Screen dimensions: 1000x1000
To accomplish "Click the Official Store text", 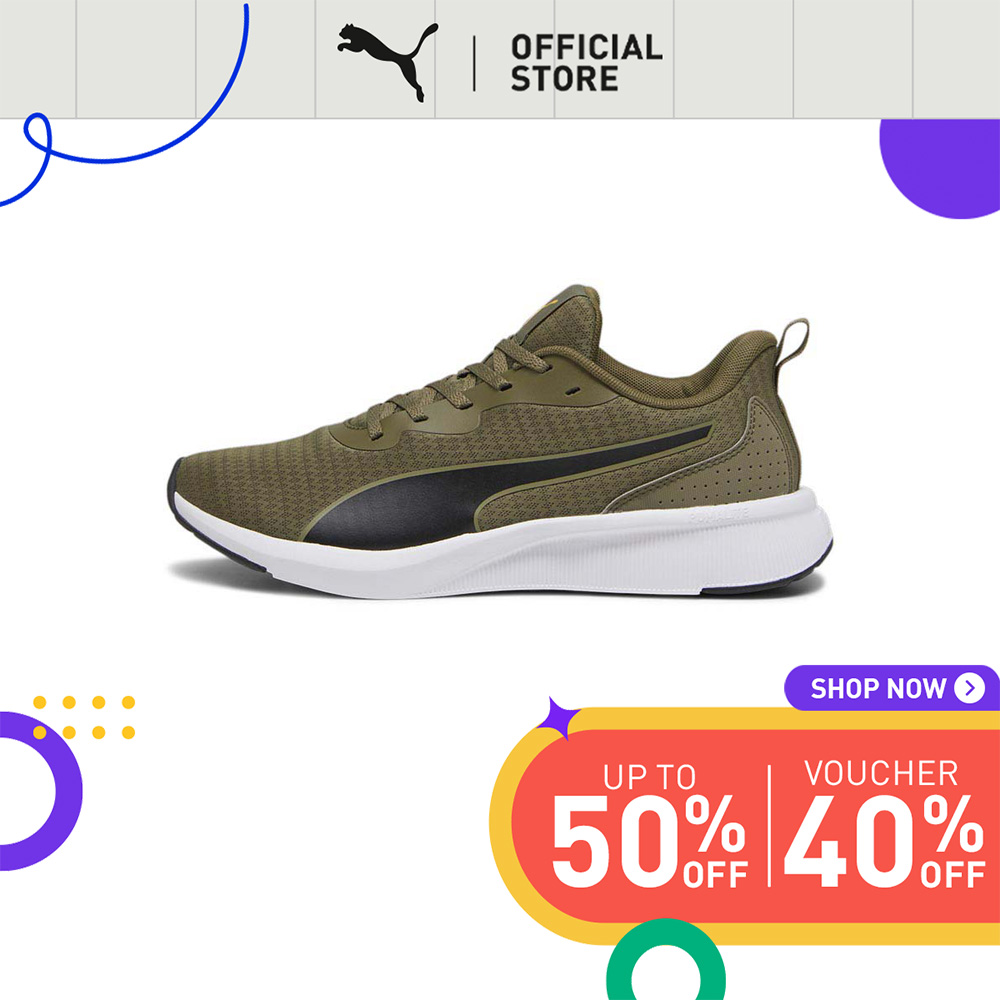I will (586, 63).
